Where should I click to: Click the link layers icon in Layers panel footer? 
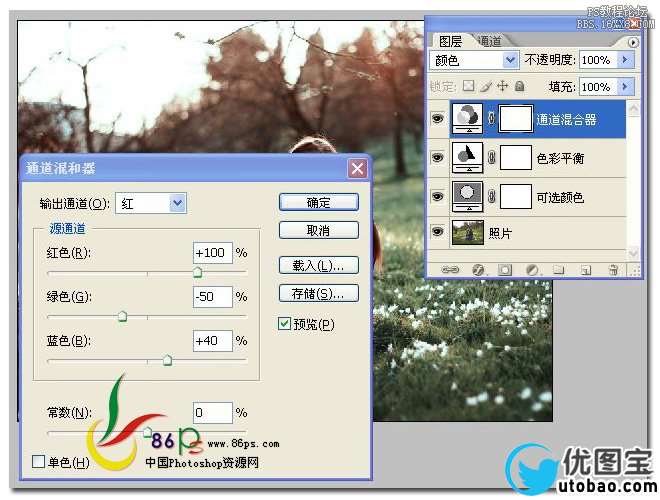point(450,269)
